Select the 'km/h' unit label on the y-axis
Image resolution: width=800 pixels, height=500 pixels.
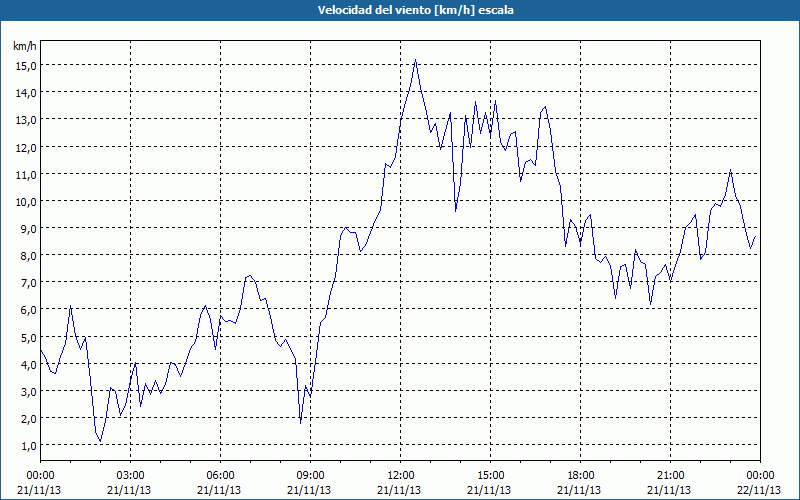24,46
